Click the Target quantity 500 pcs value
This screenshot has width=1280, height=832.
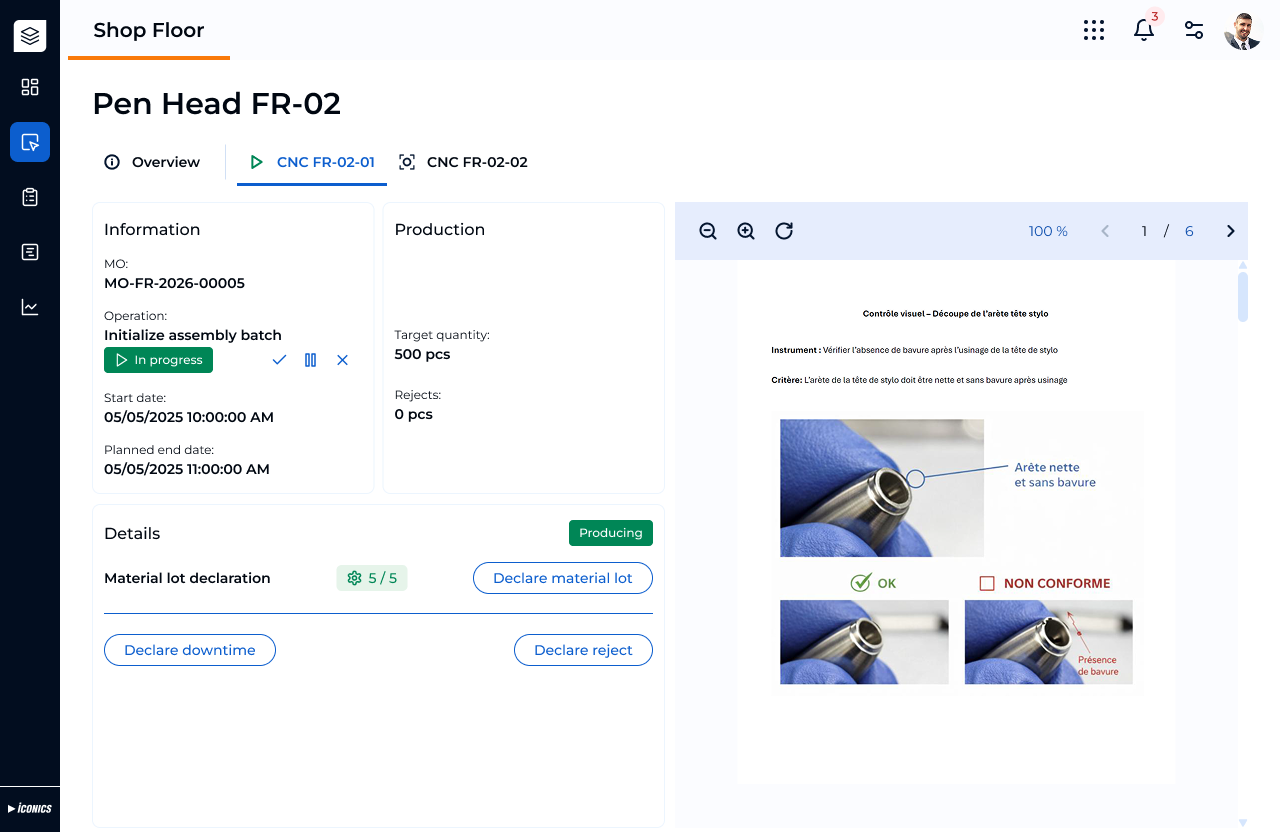point(422,354)
